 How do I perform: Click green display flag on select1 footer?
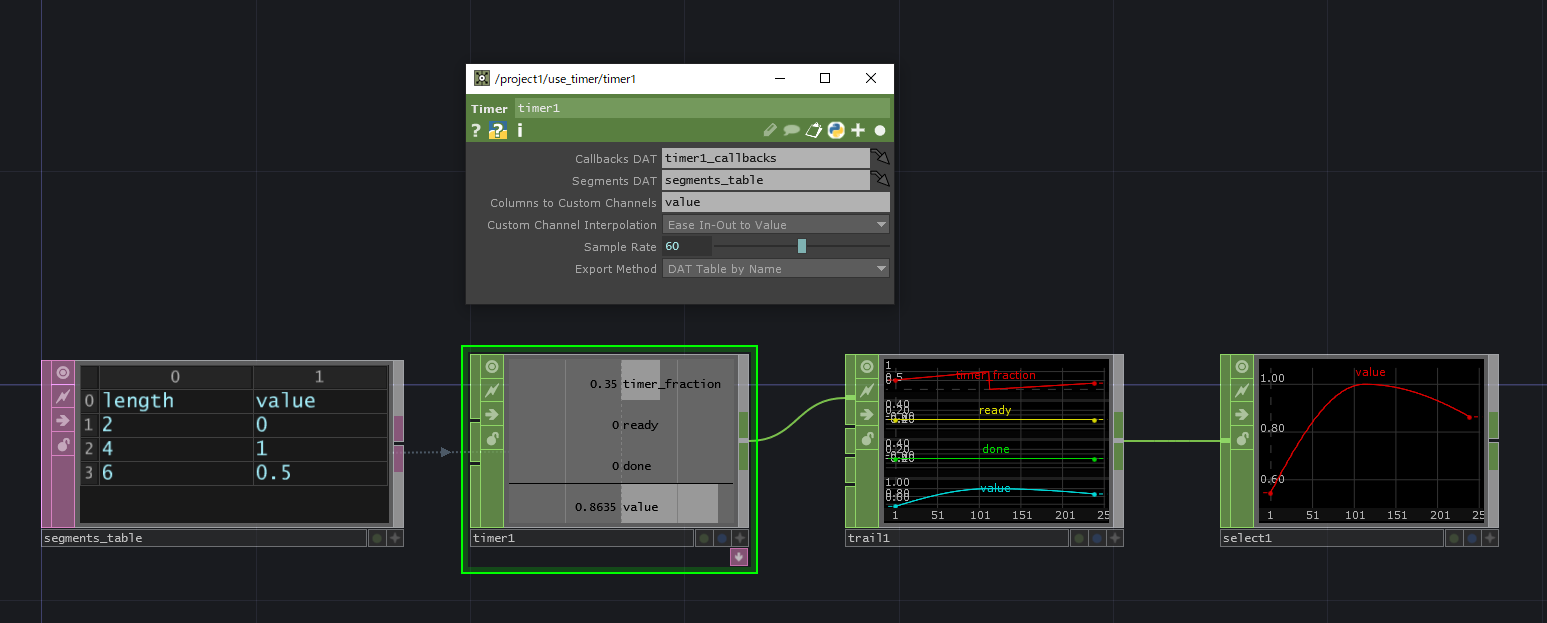[x=1454, y=538]
